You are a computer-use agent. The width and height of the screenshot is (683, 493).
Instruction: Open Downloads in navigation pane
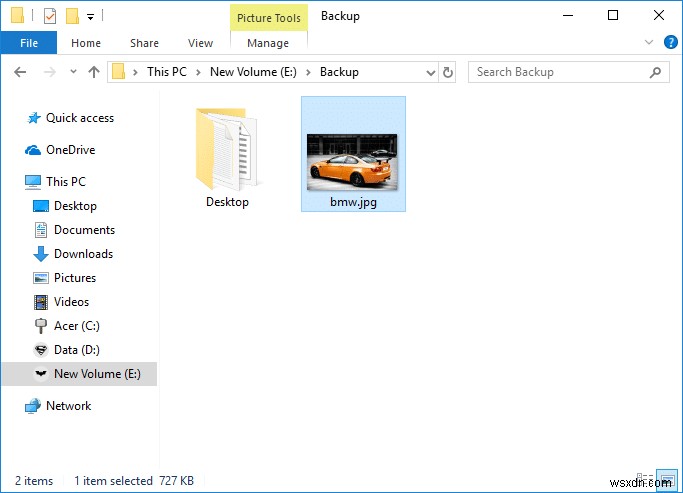84,254
